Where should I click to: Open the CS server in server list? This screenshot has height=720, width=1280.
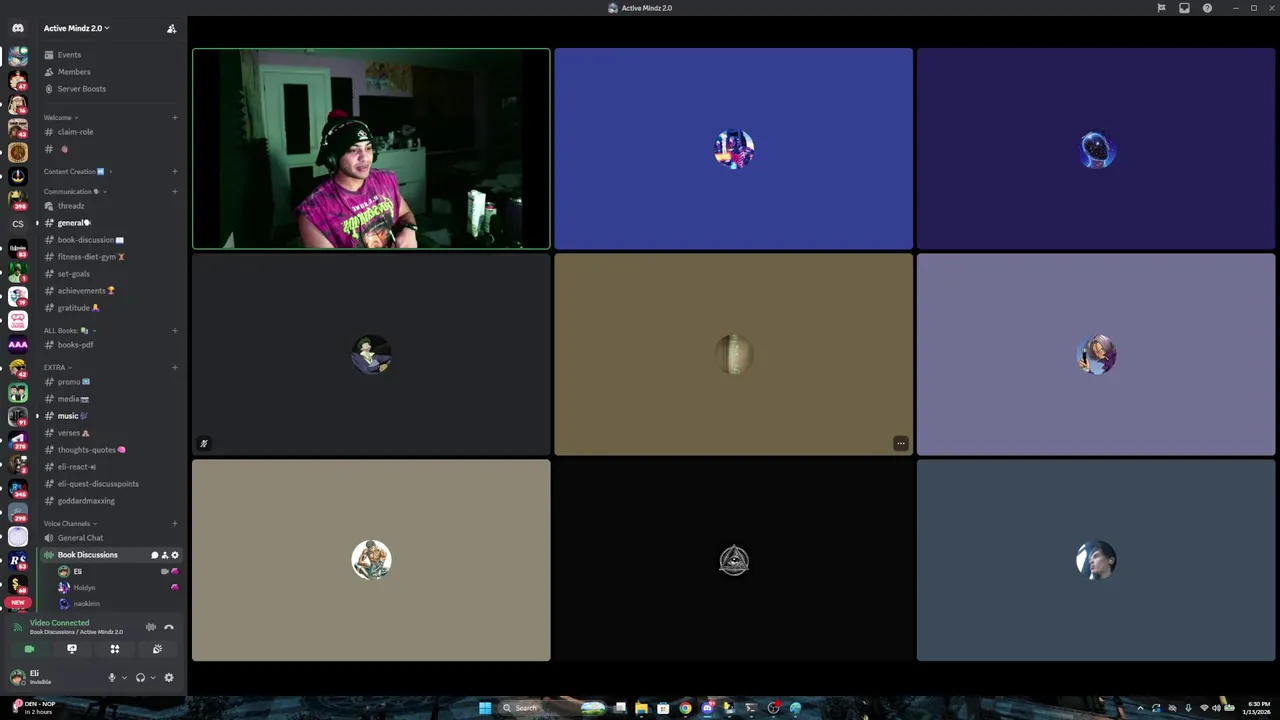click(18, 224)
